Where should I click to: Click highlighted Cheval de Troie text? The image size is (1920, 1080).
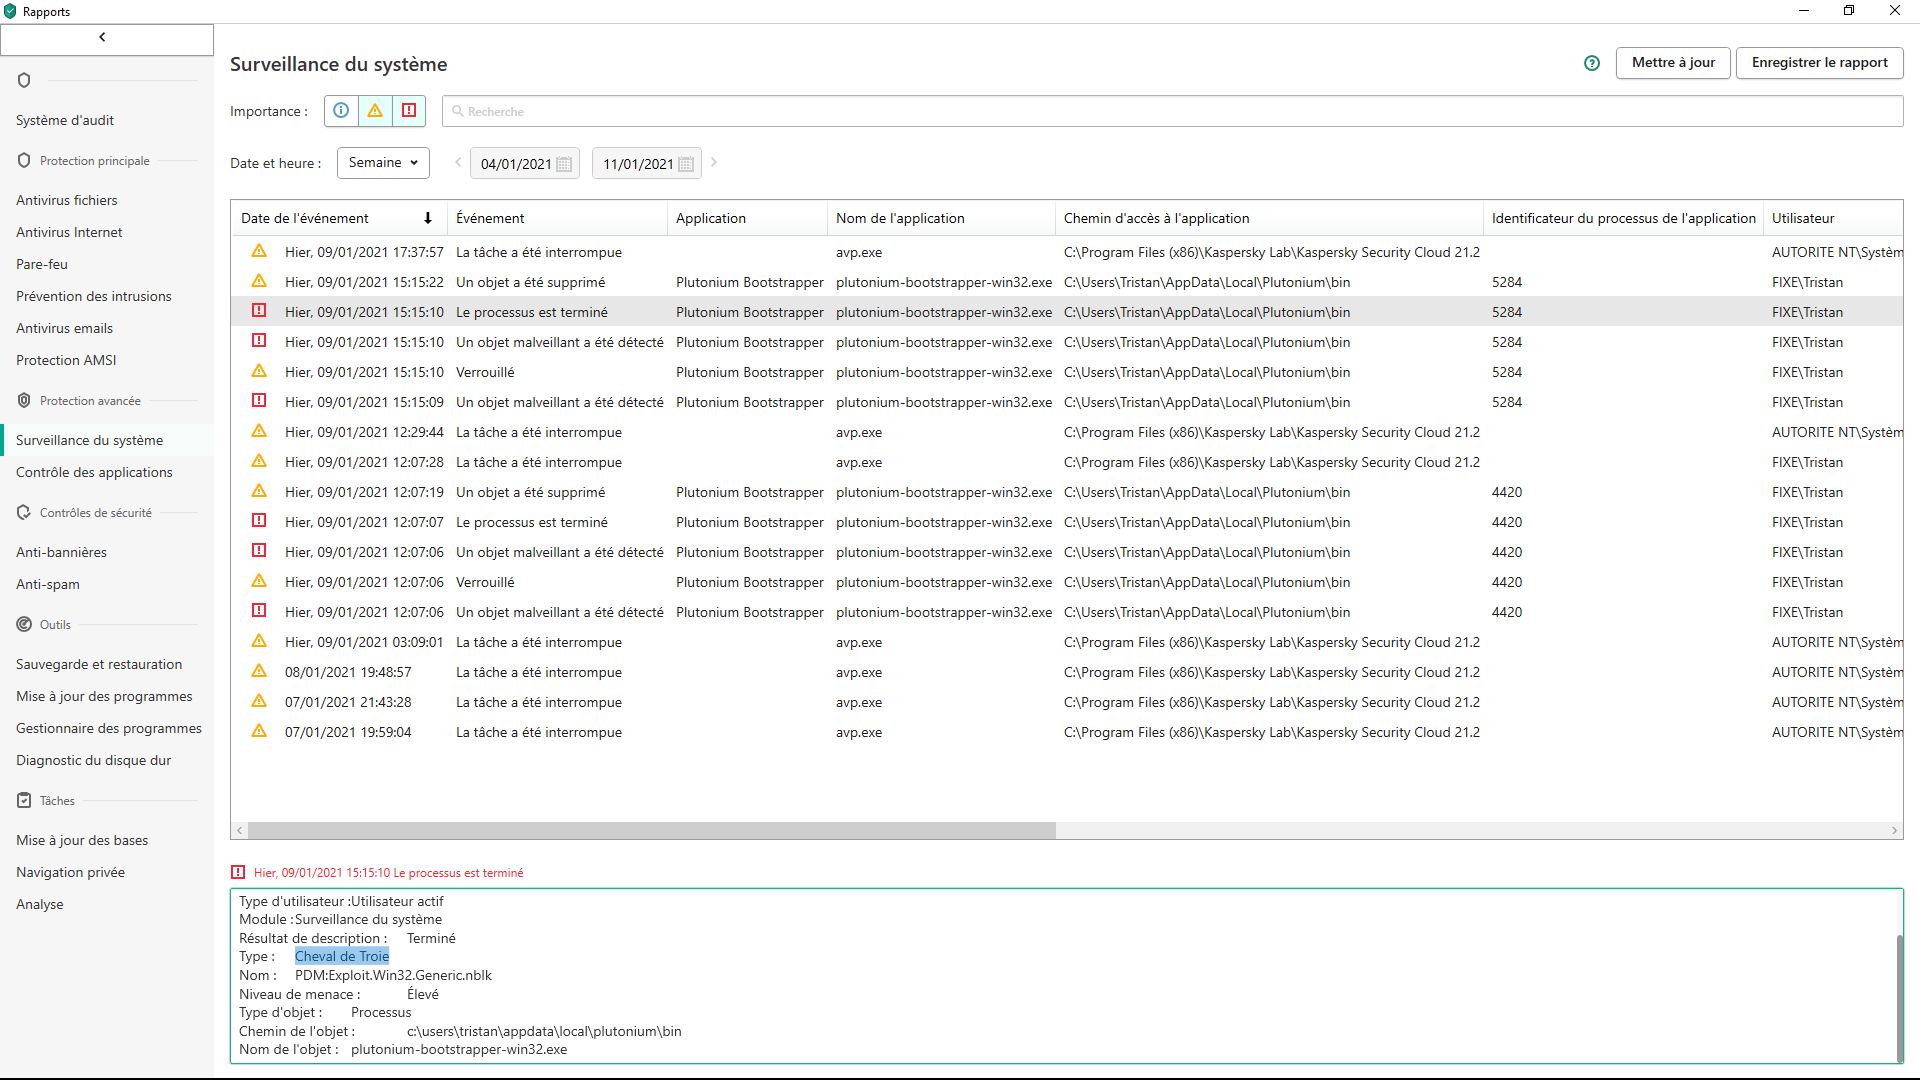point(342,957)
